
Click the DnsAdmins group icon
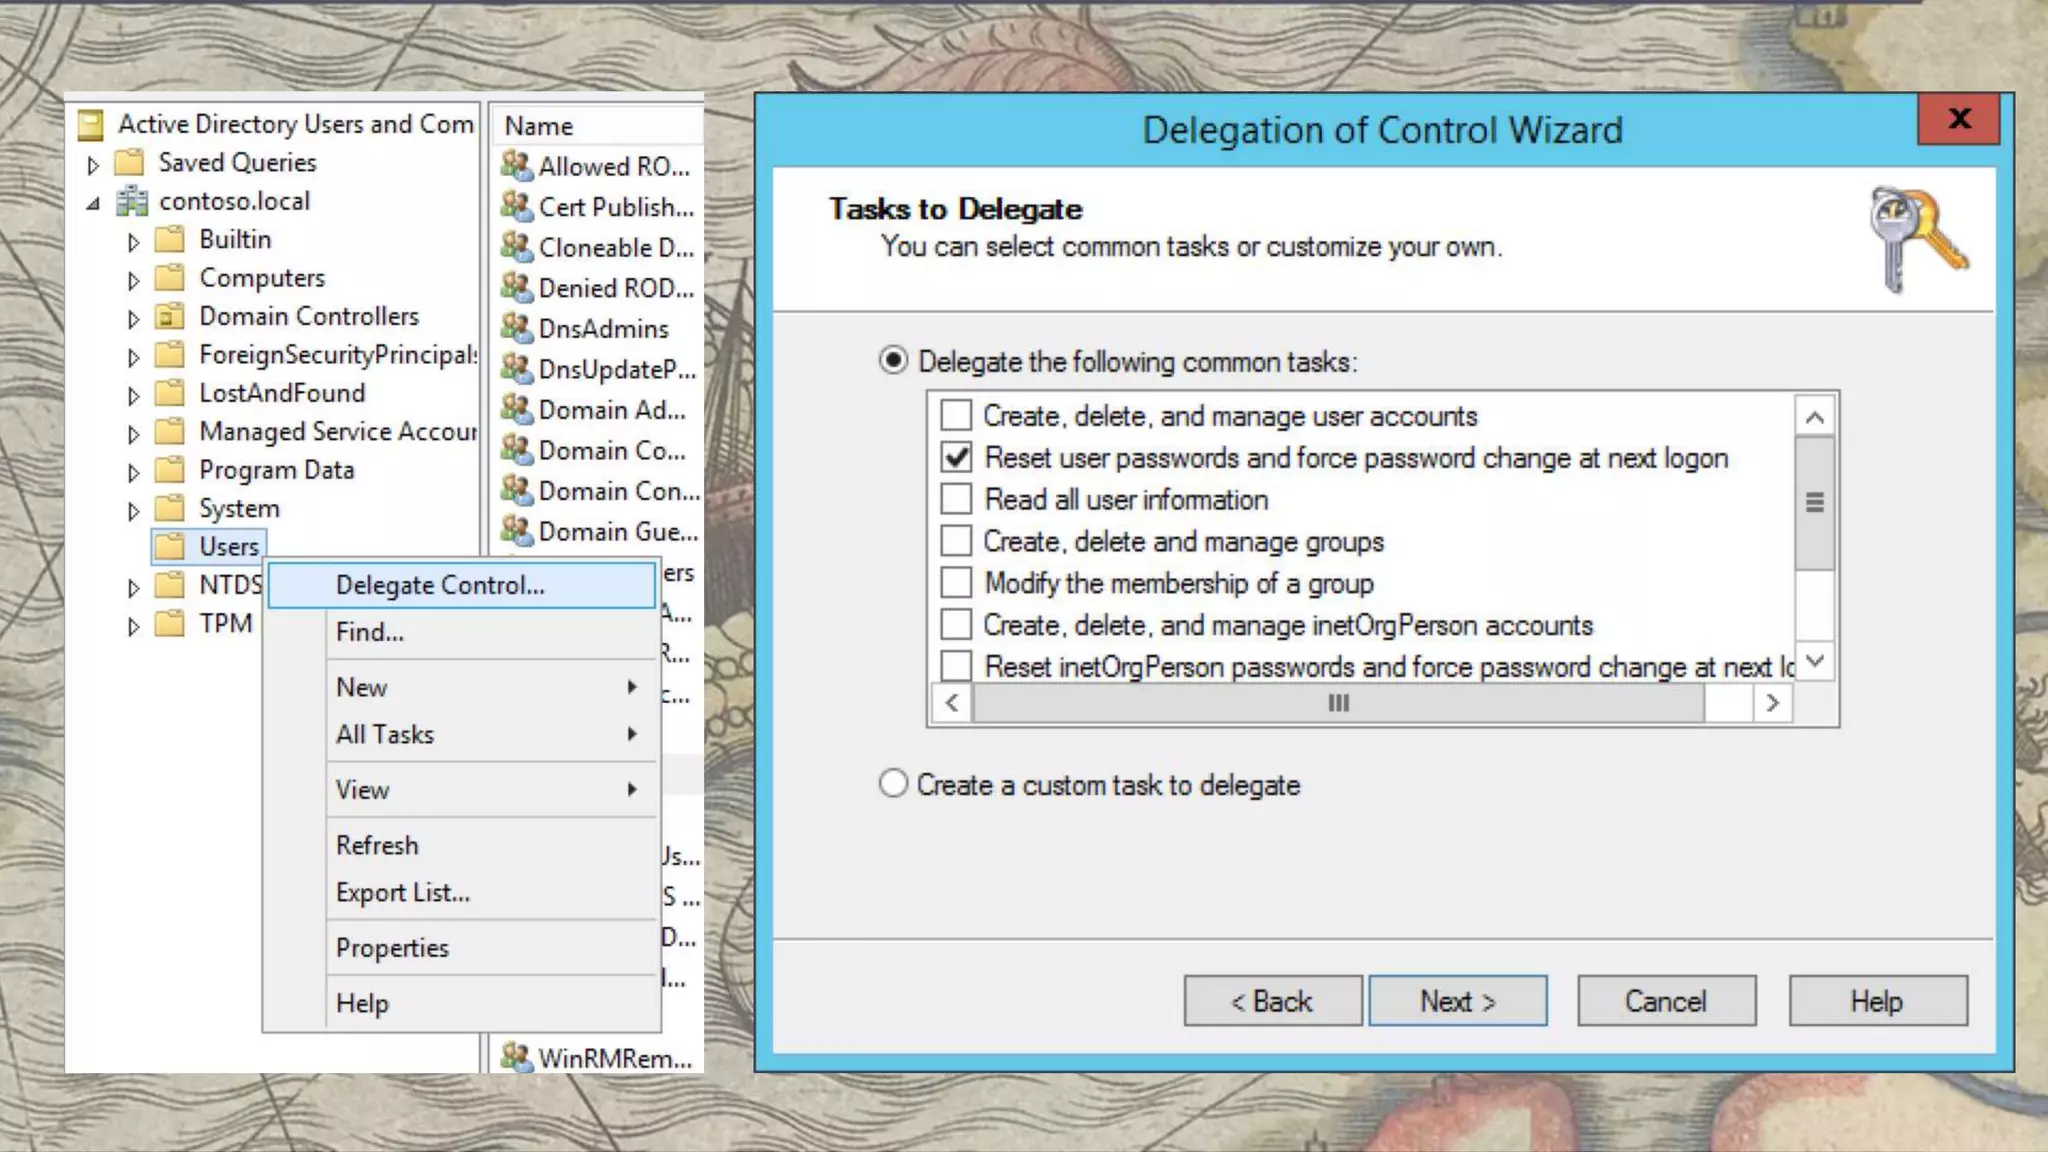[516, 327]
